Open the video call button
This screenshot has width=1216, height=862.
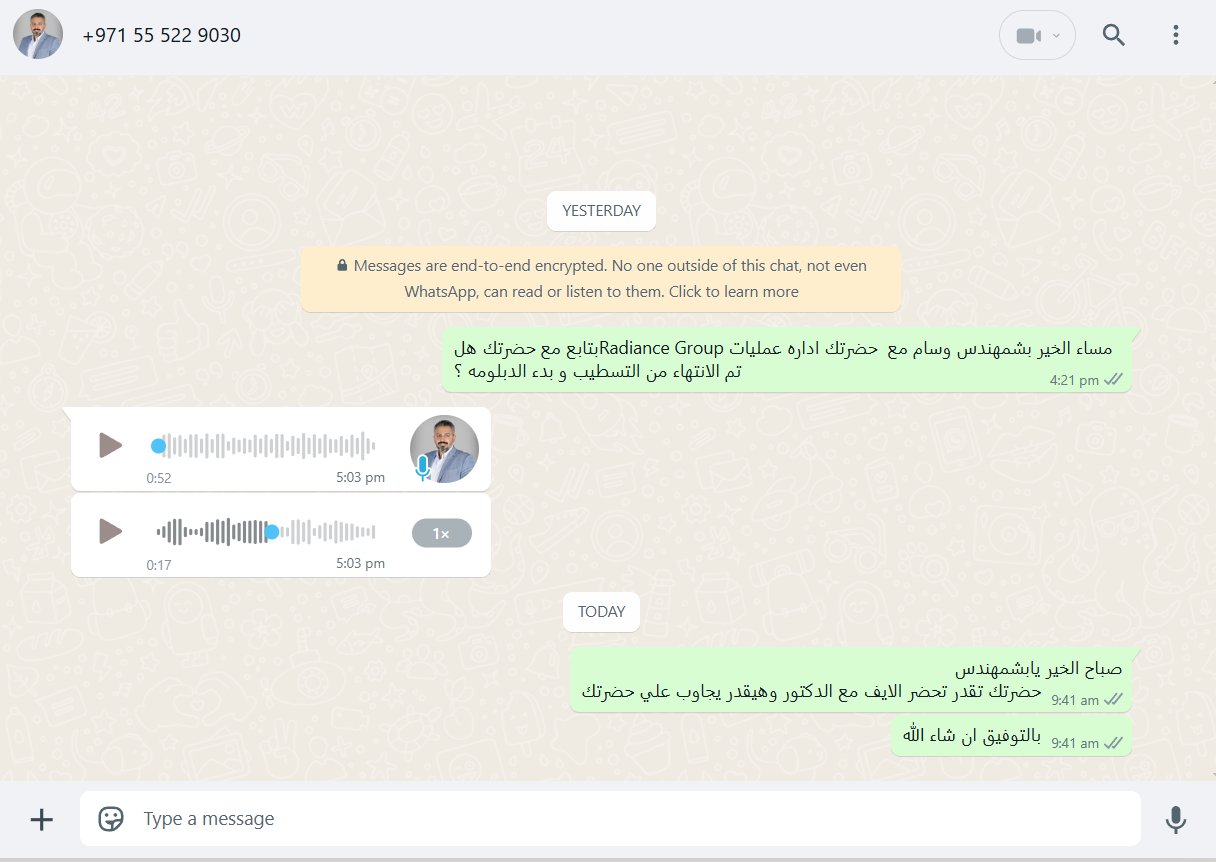1028,36
